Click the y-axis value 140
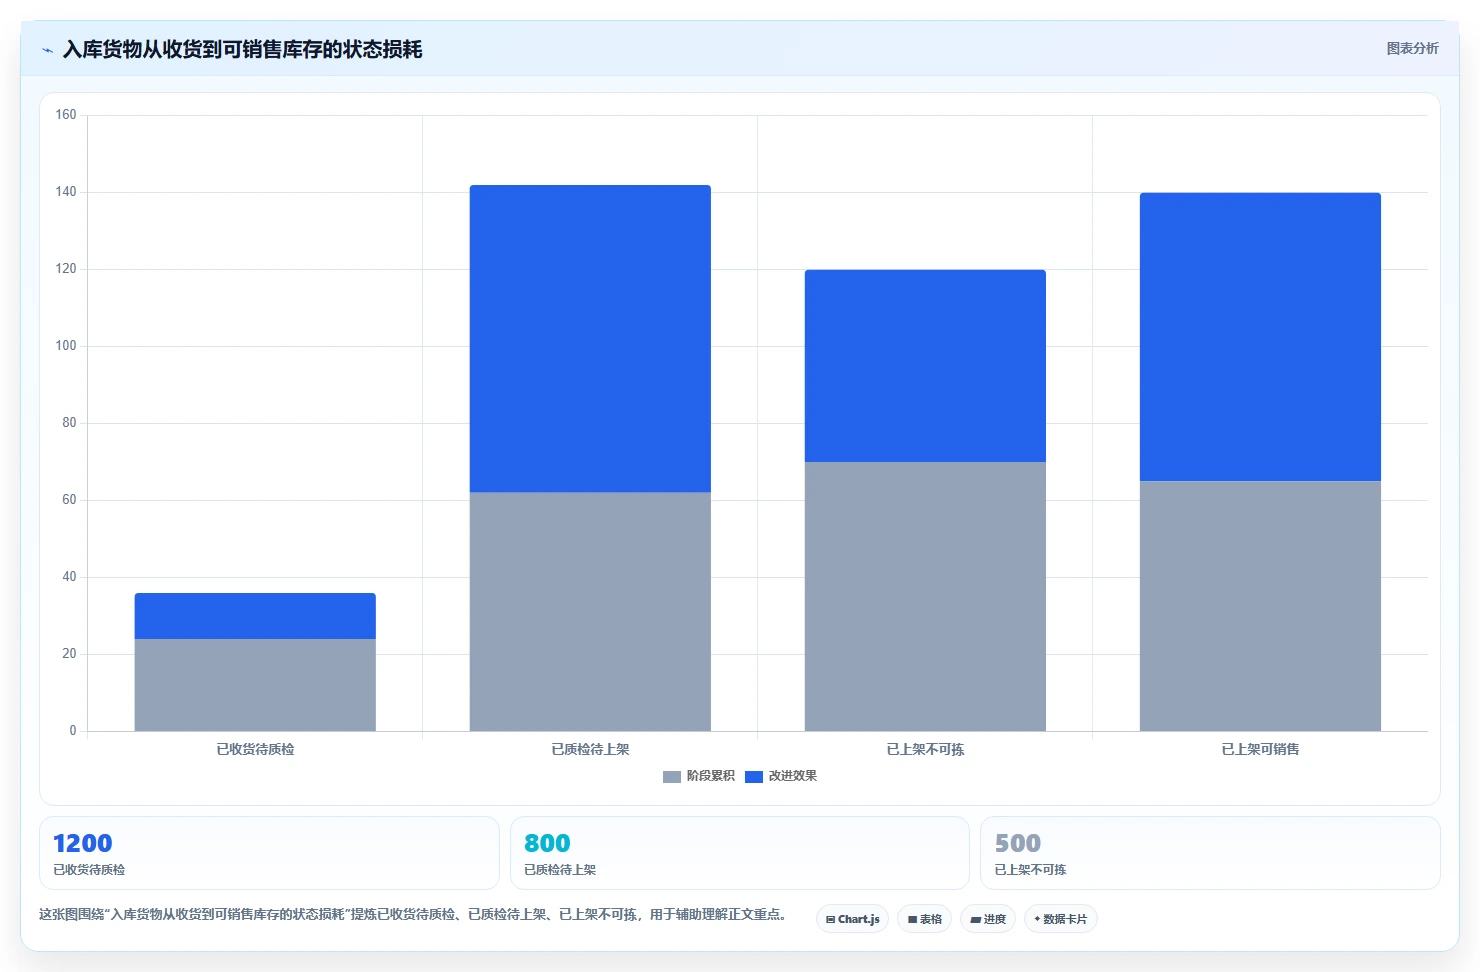Image resolution: width=1480 pixels, height=972 pixels. coord(66,192)
